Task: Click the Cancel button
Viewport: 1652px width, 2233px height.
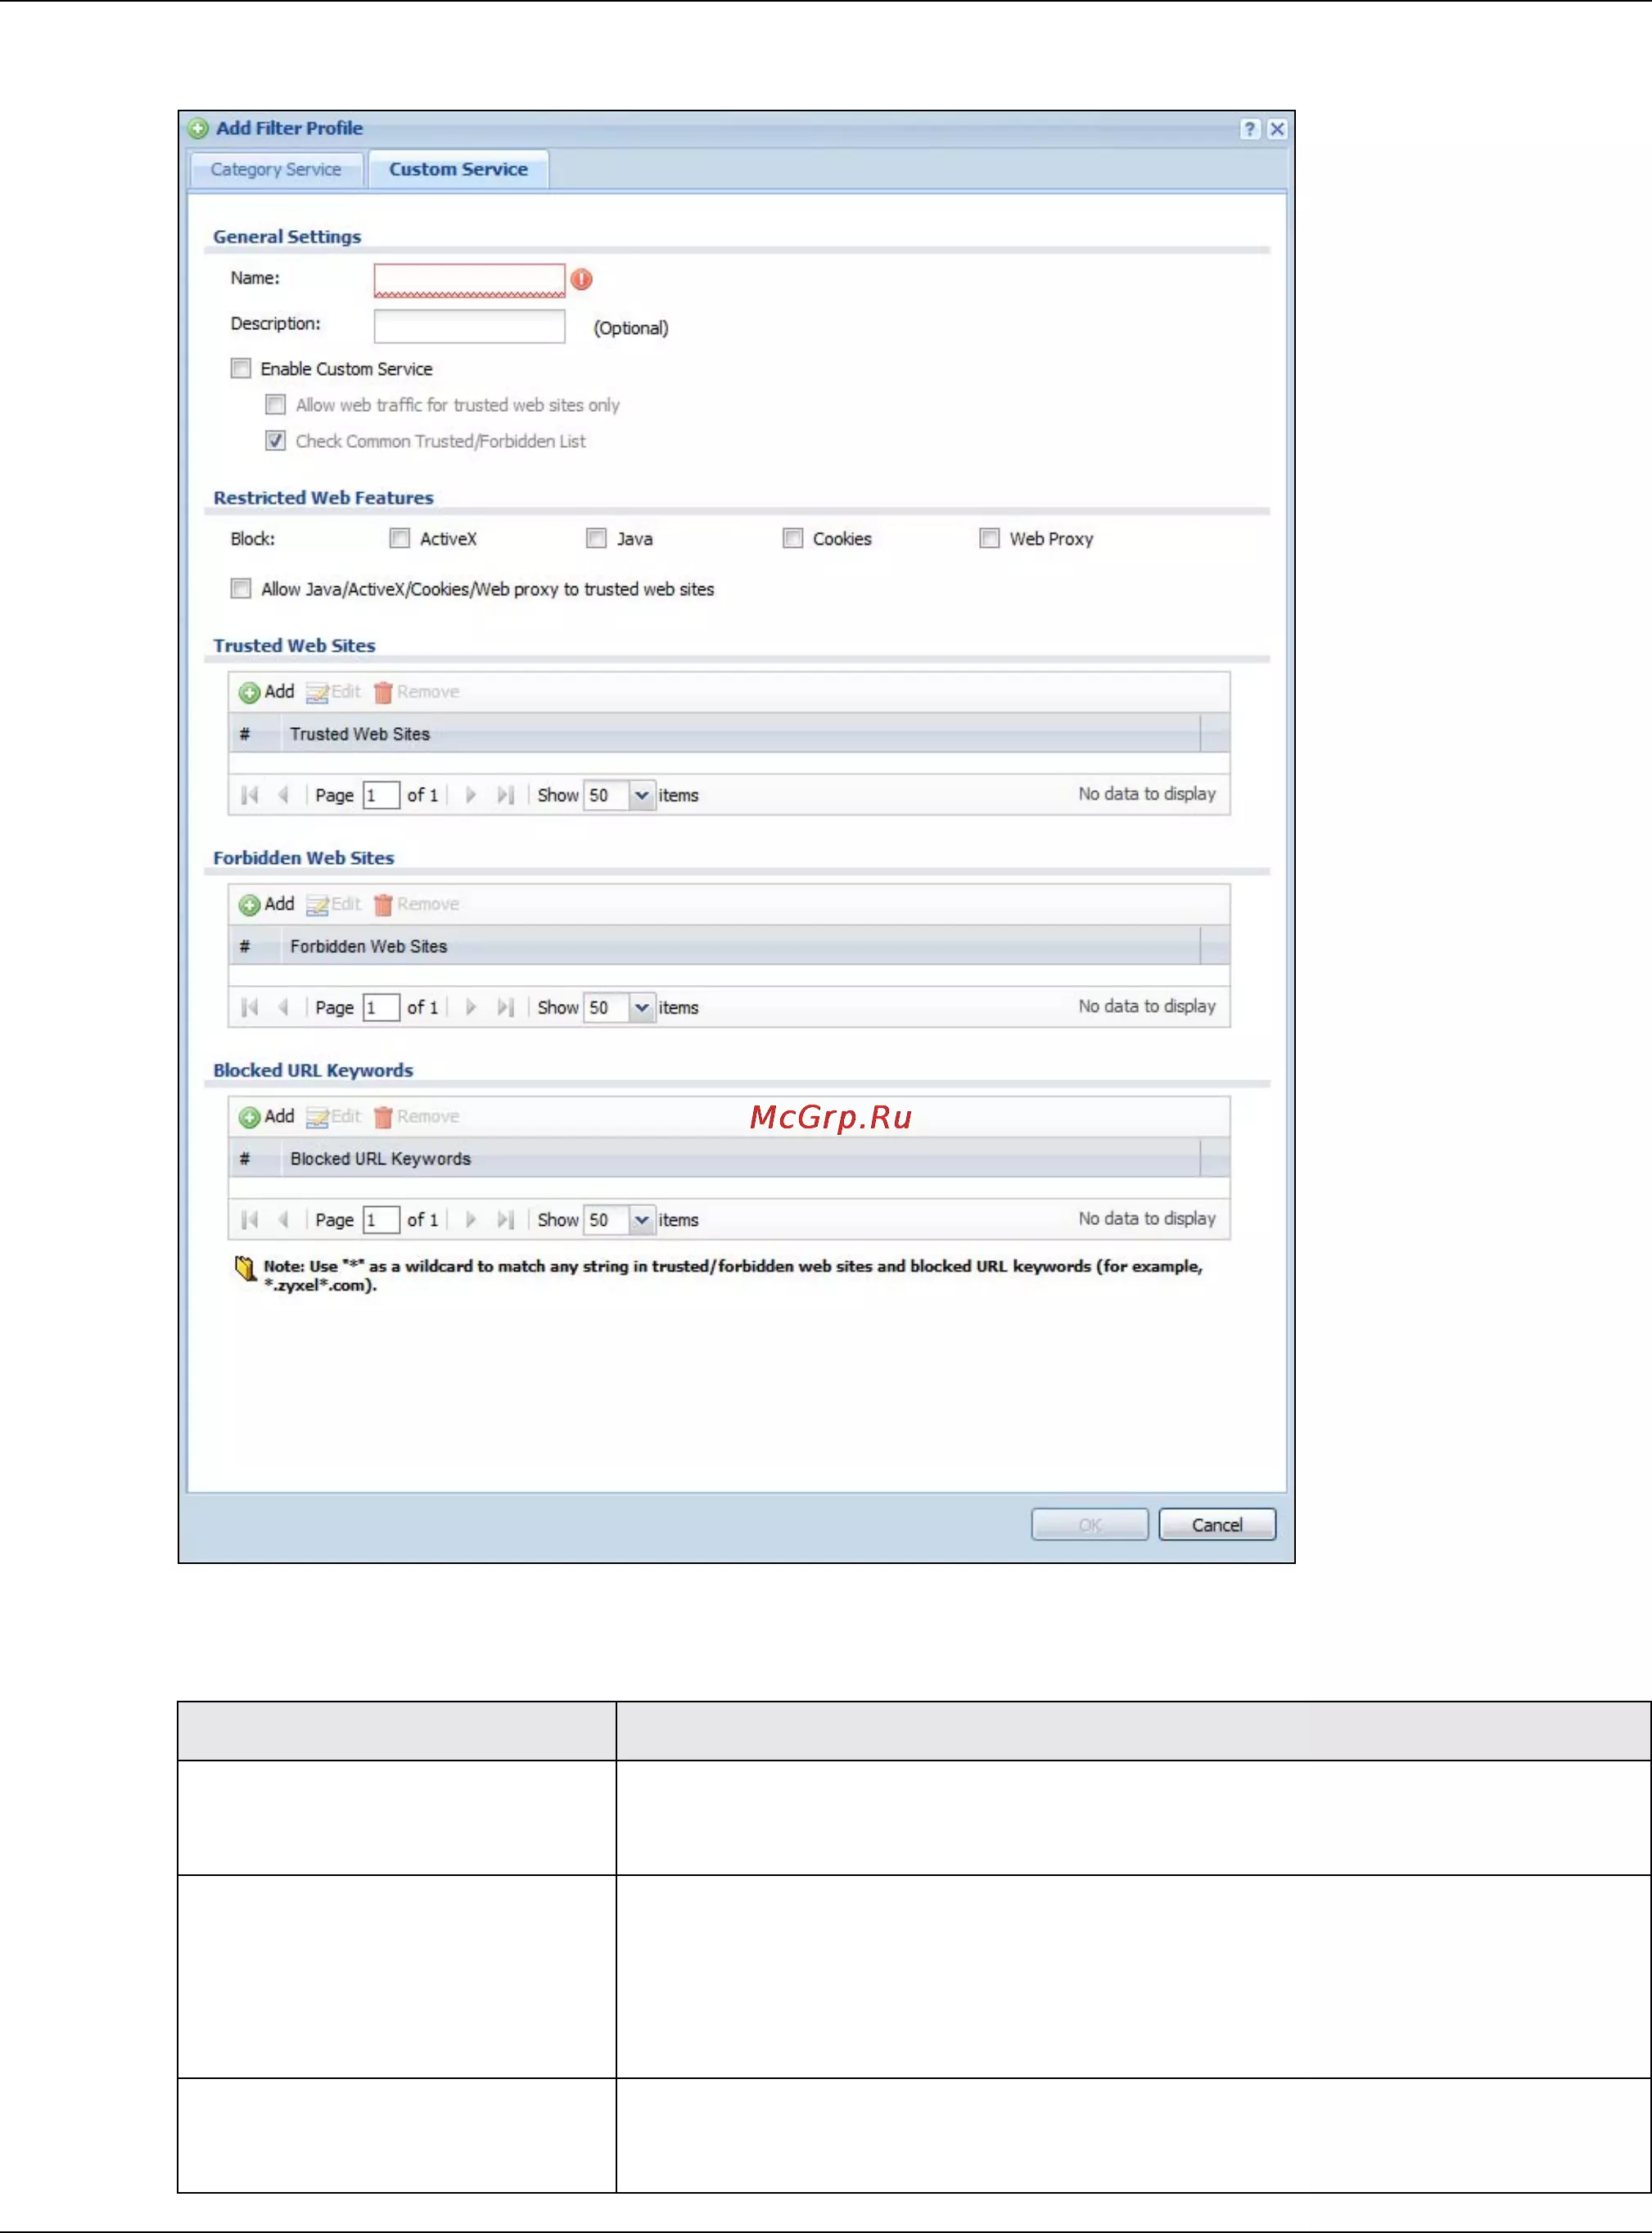Action: pos(1217,1525)
